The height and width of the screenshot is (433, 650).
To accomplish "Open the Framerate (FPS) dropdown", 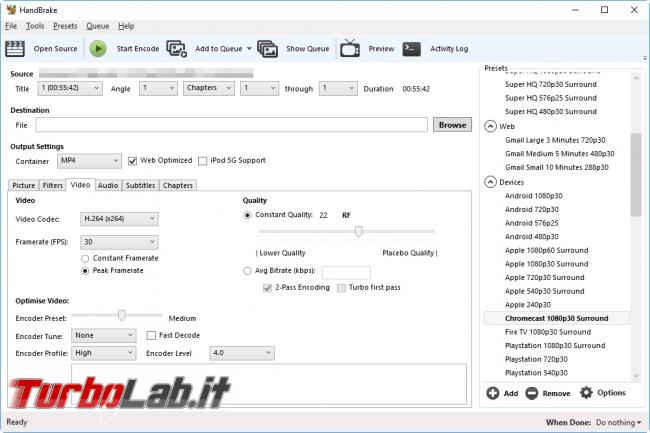I will pyautogui.click(x=119, y=242).
